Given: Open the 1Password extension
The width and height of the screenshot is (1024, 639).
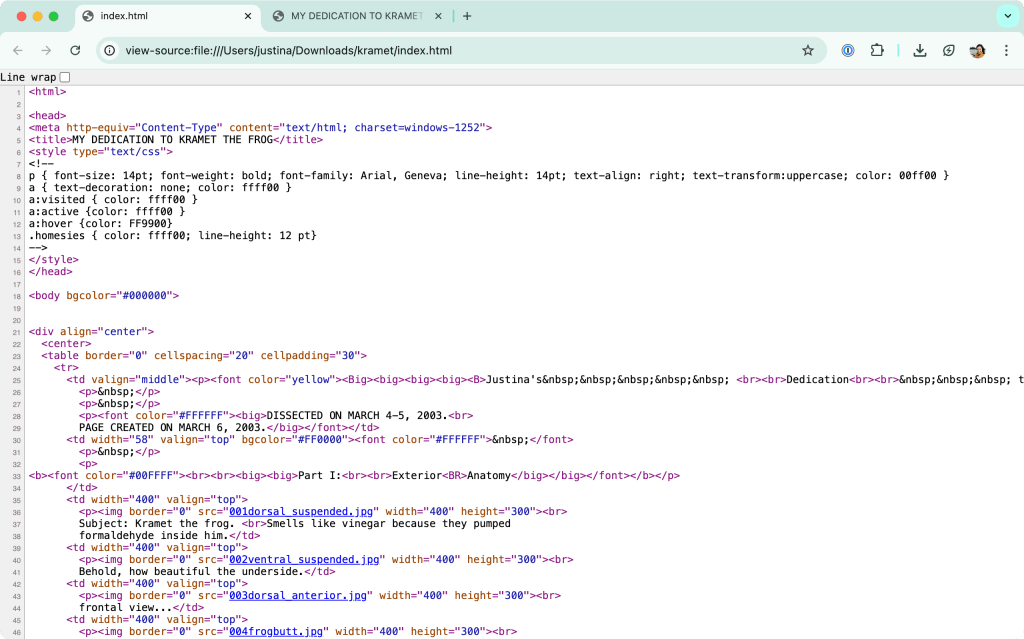Looking at the screenshot, I should 848,50.
